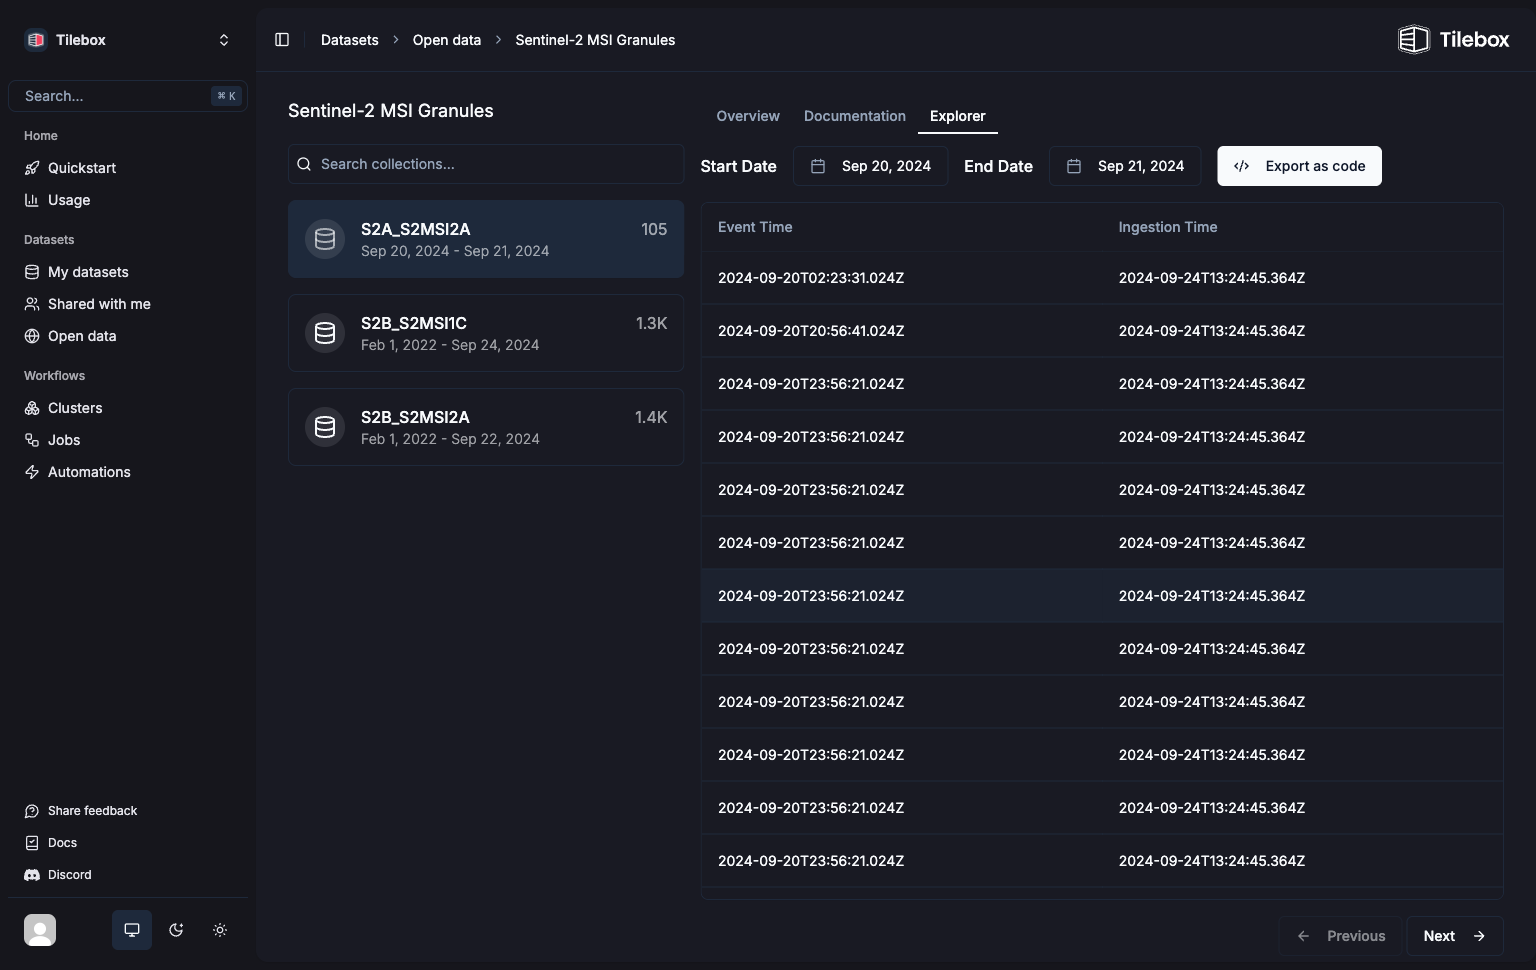
Task: Select the Explorer tab
Action: 958,116
